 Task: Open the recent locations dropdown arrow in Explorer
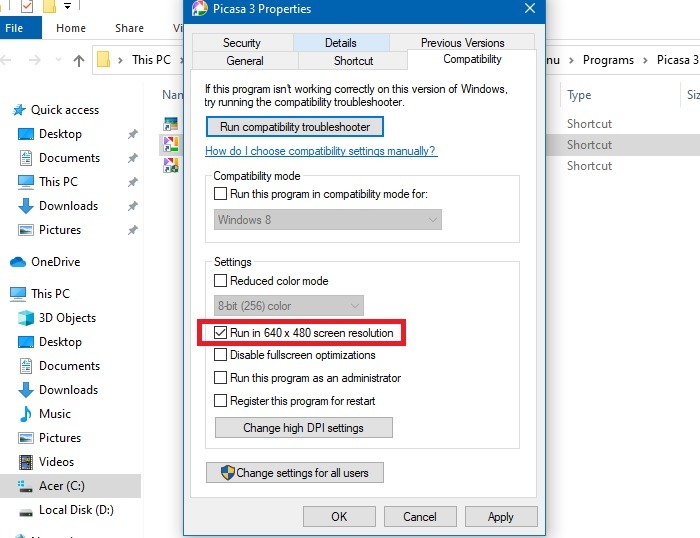point(58,59)
